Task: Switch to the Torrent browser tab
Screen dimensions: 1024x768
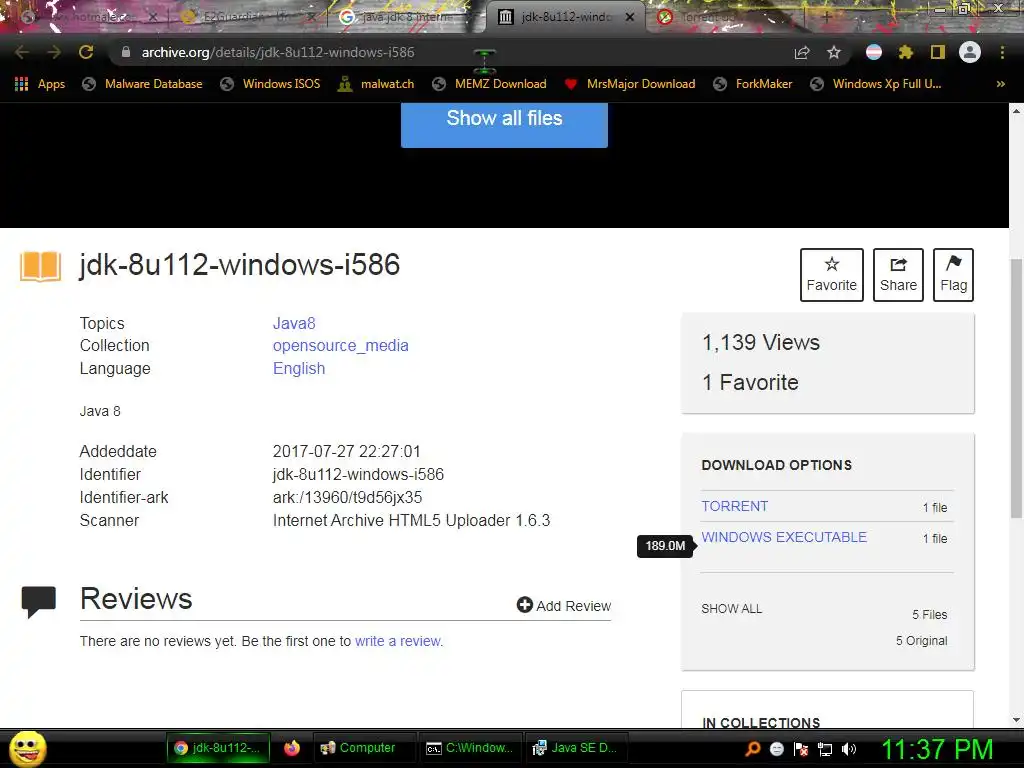Action: coord(725,17)
